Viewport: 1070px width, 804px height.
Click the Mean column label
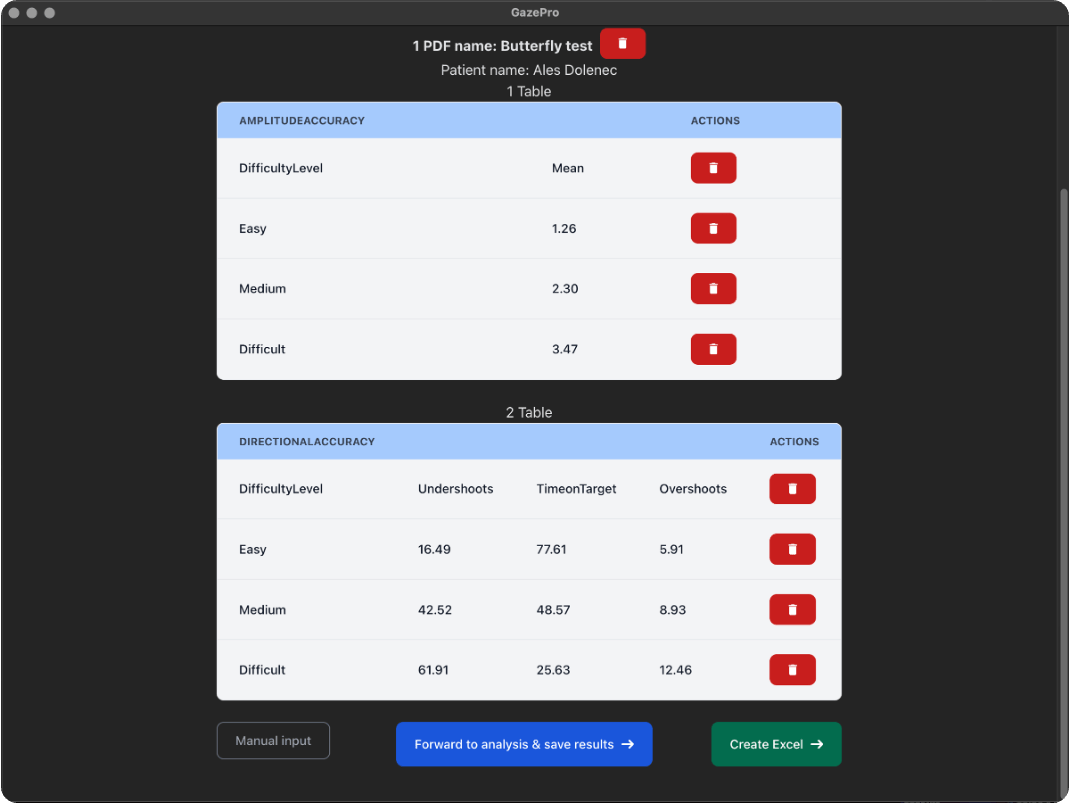coord(568,168)
